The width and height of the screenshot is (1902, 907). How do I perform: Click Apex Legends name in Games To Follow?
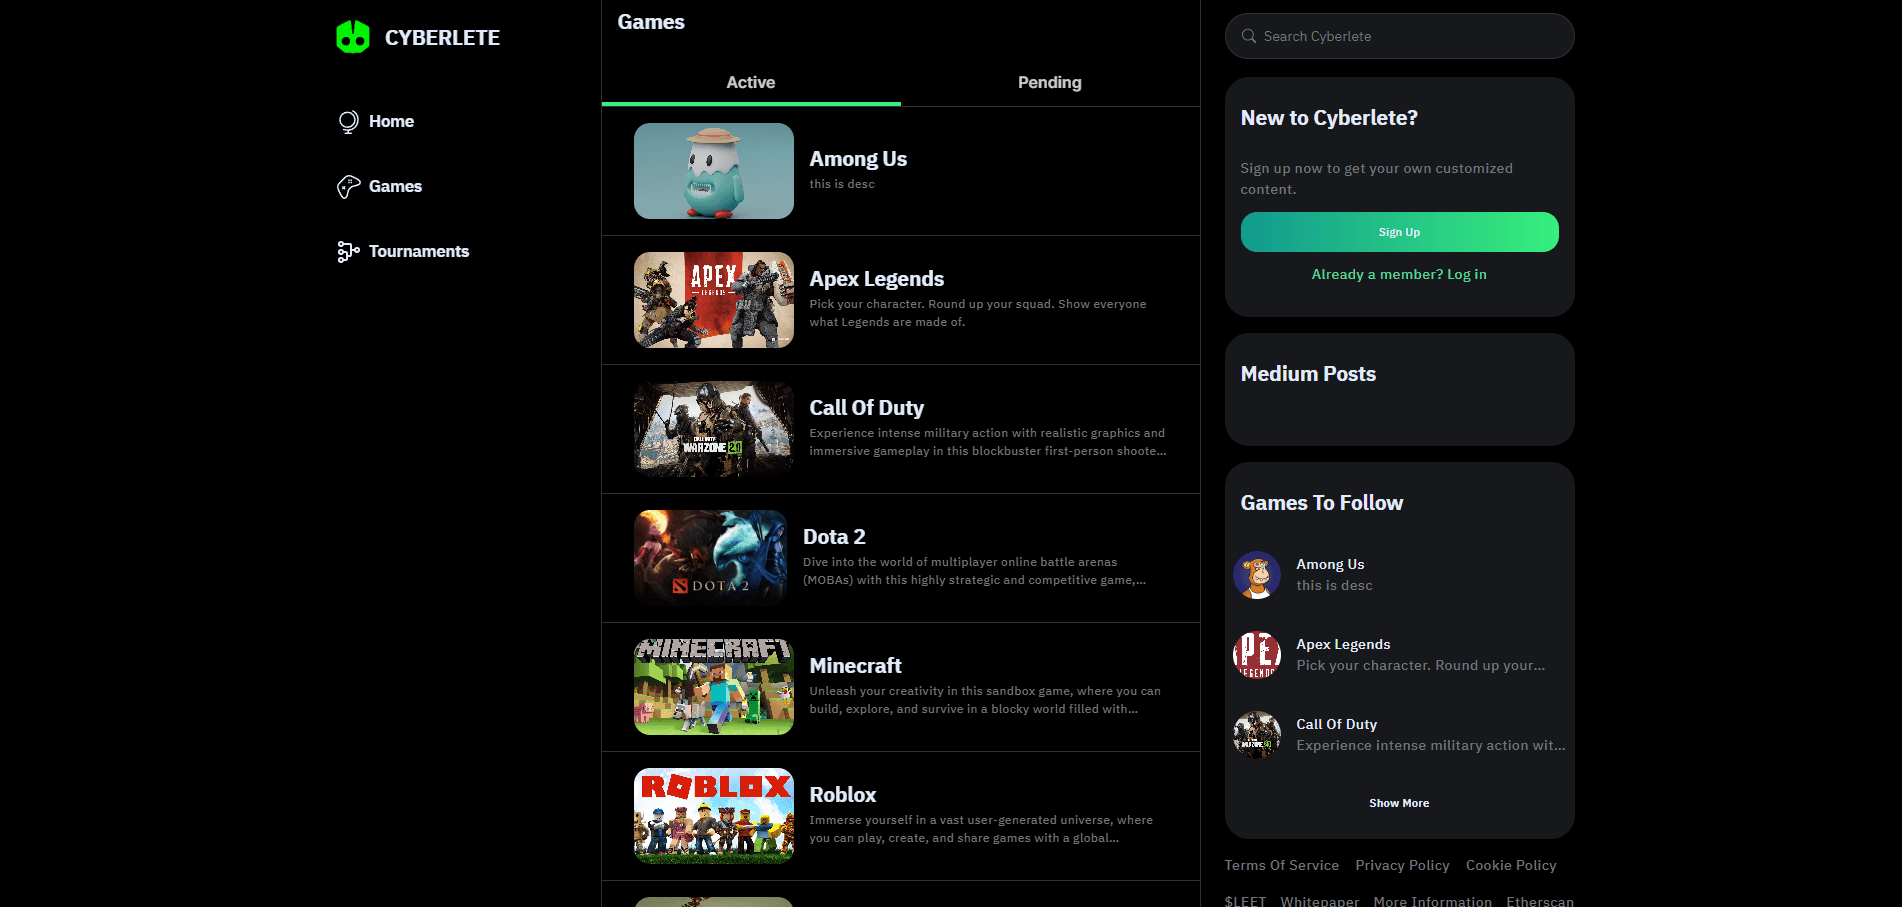(x=1343, y=645)
